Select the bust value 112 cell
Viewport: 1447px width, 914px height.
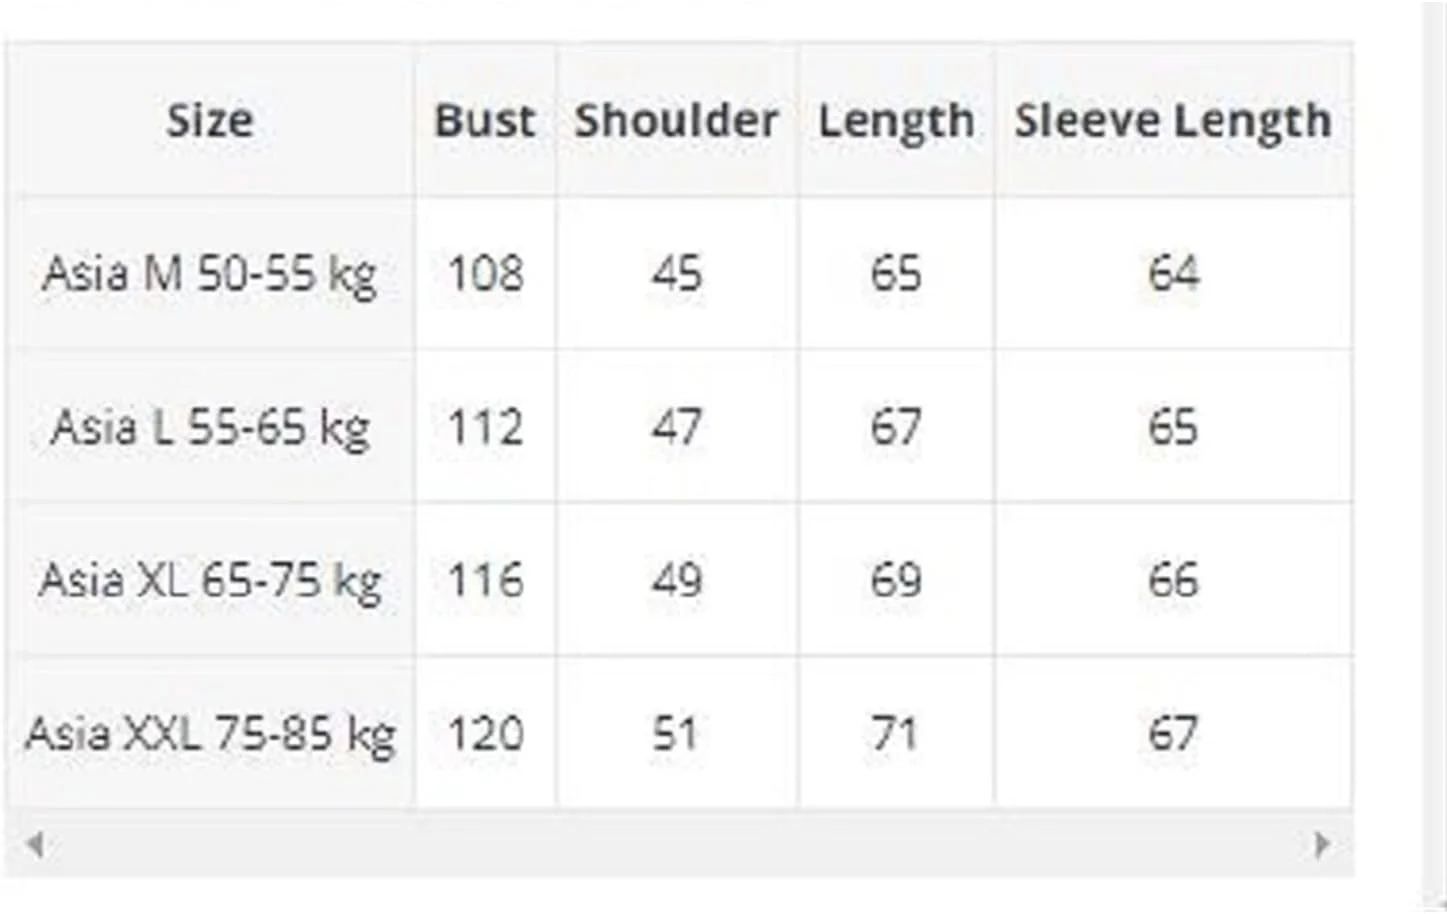click(x=485, y=427)
